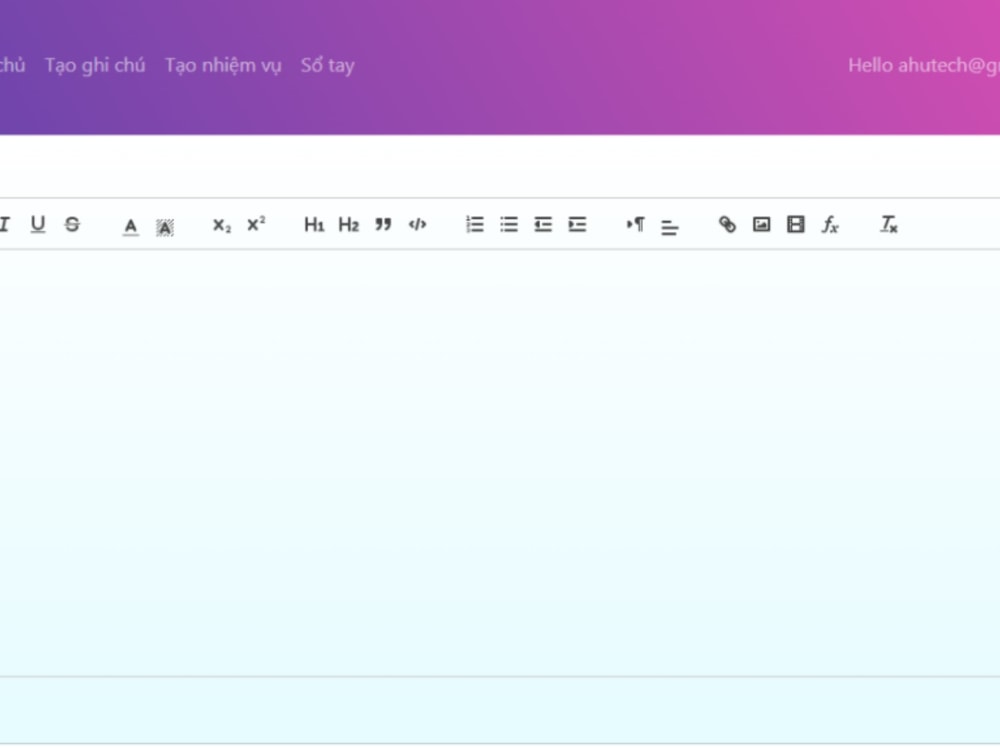Start an ordered numbered list
The width and height of the screenshot is (1000, 750).
[474, 224]
